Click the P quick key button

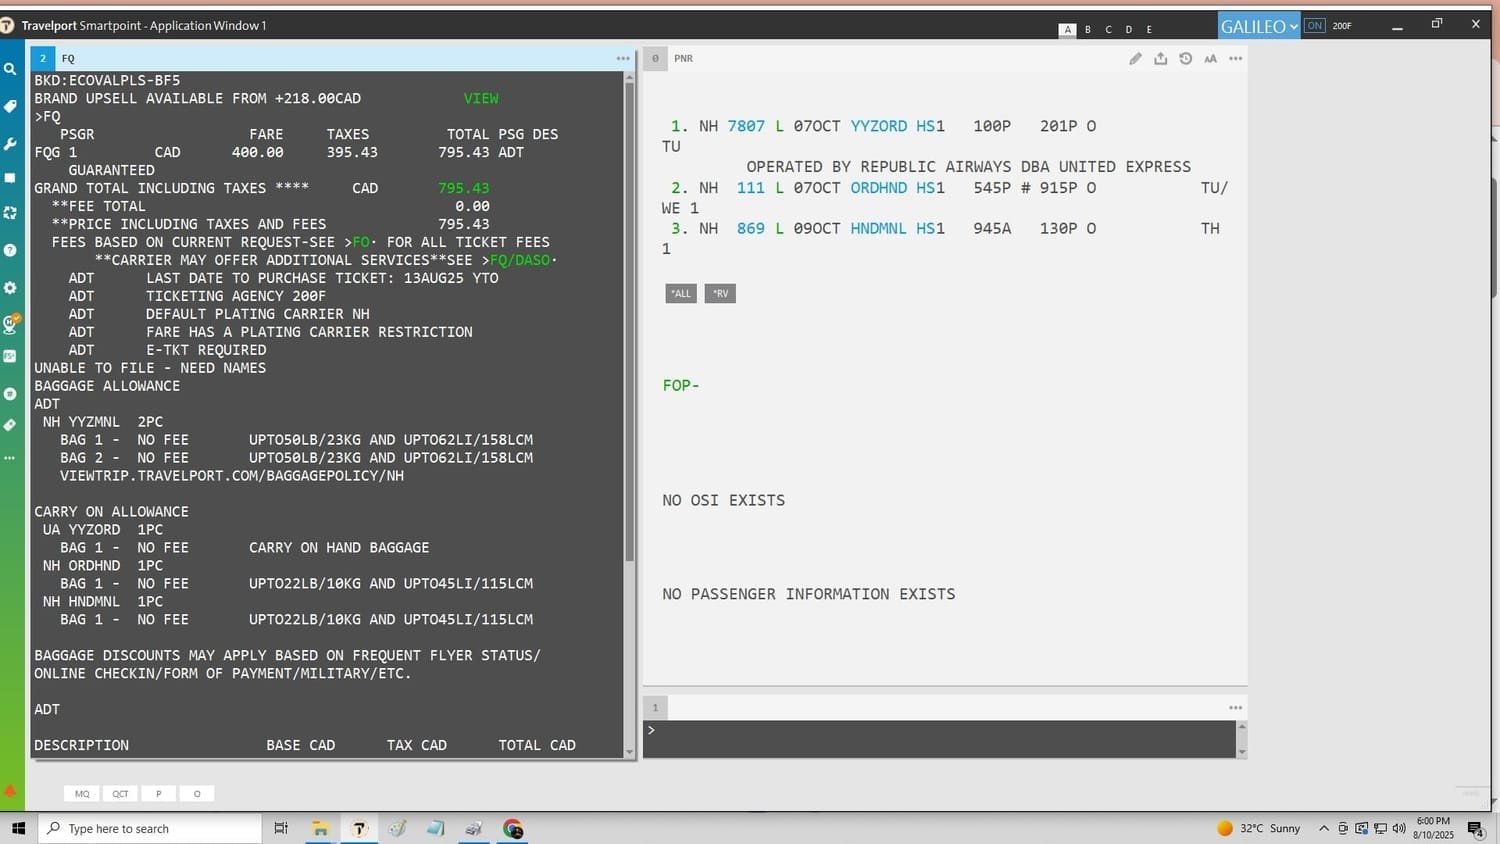pos(159,794)
